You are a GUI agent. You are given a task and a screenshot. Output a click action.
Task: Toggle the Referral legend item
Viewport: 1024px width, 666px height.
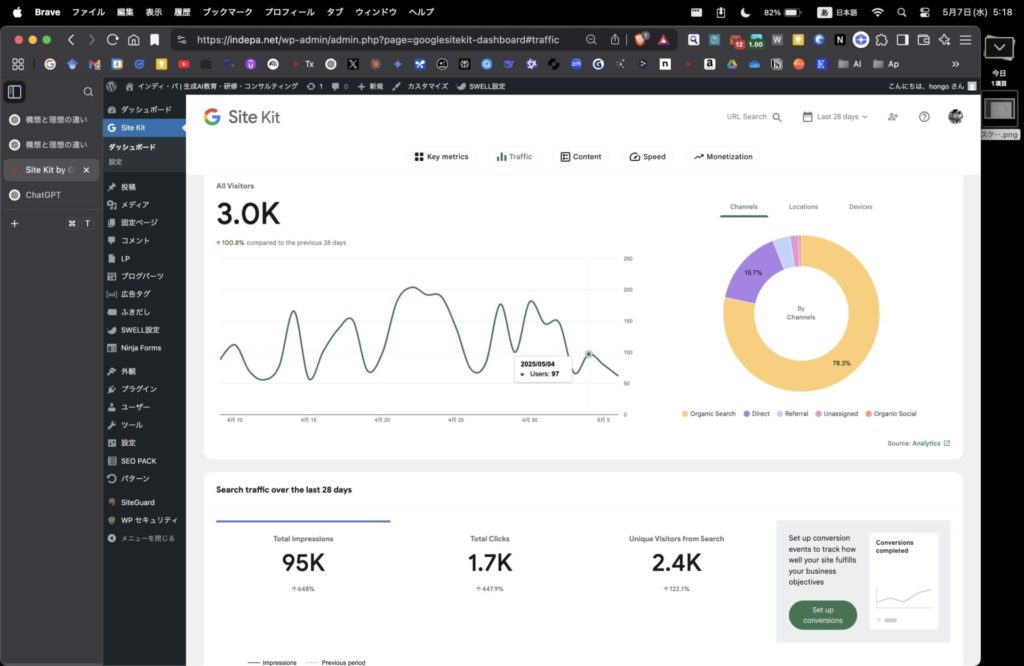click(x=795, y=414)
